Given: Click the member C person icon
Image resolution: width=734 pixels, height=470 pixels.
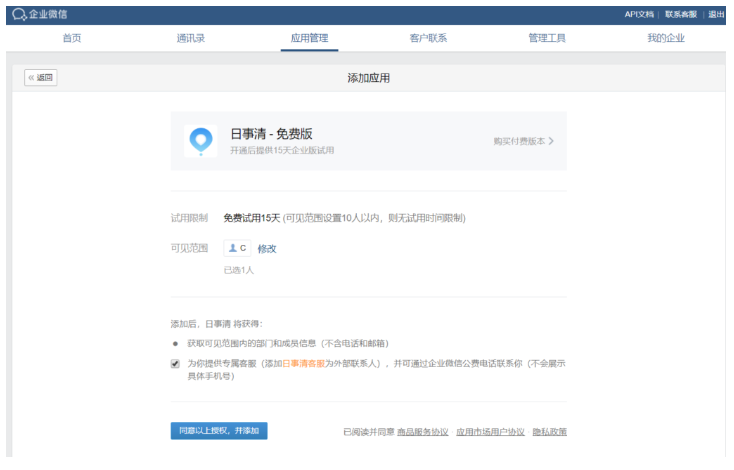Looking at the screenshot, I should tap(233, 248).
